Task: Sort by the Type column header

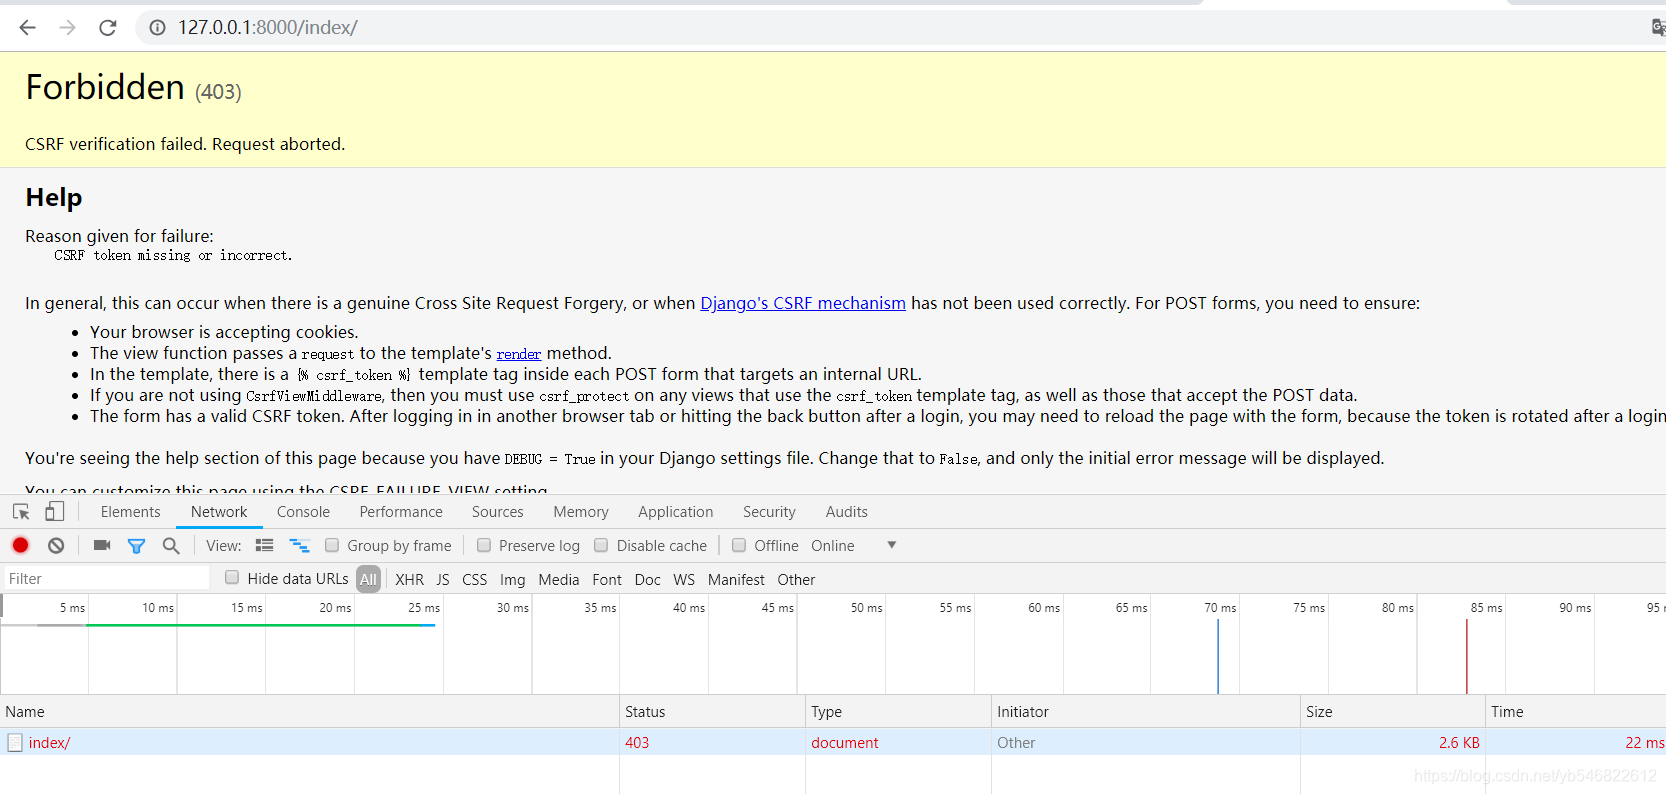Action: pos(898,712)
